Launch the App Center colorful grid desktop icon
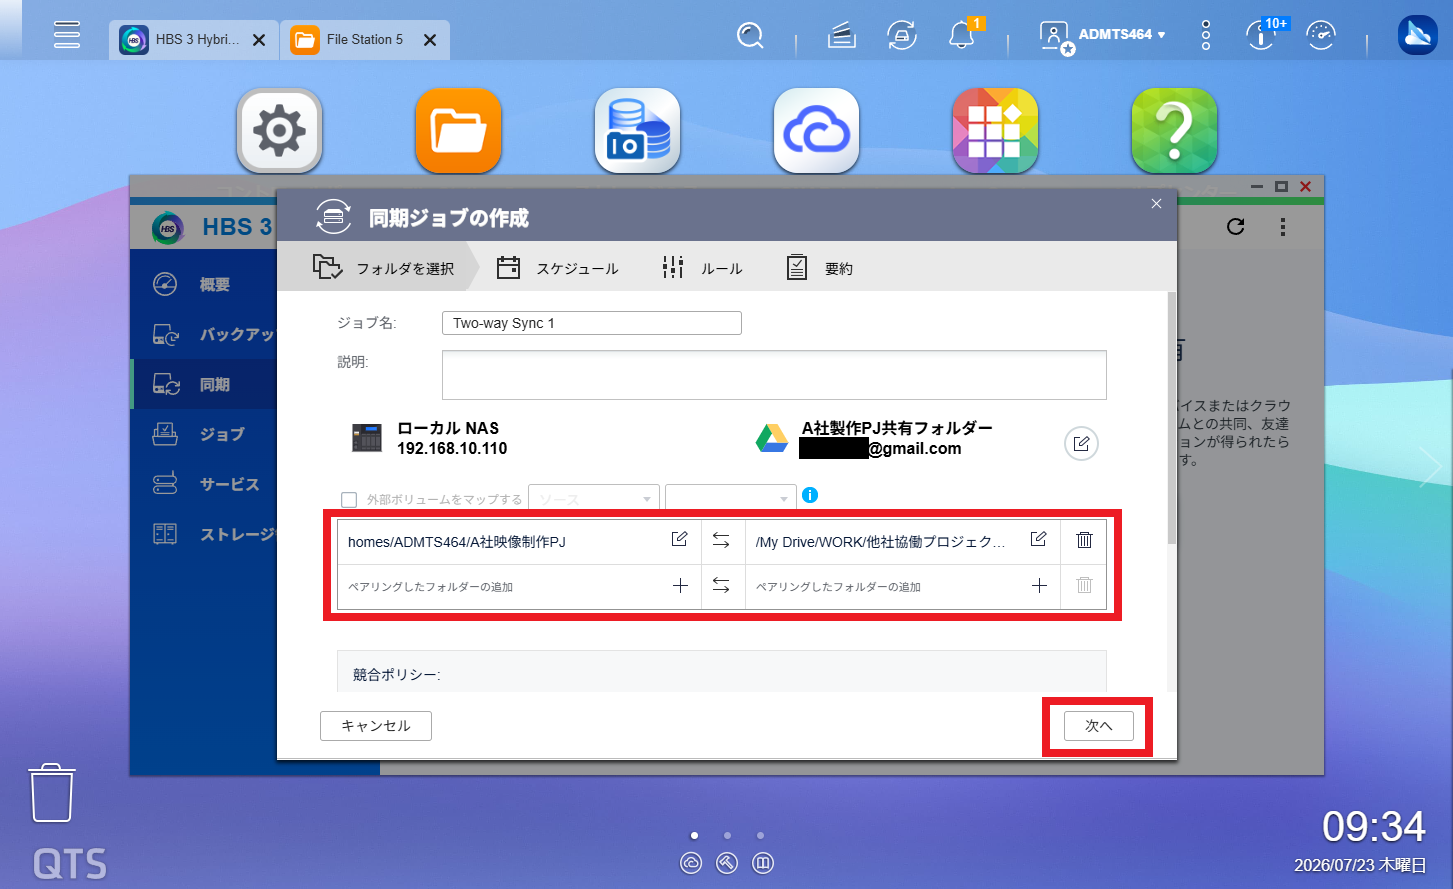Viewport: 1453px width, 889px height. click(995, 131)
